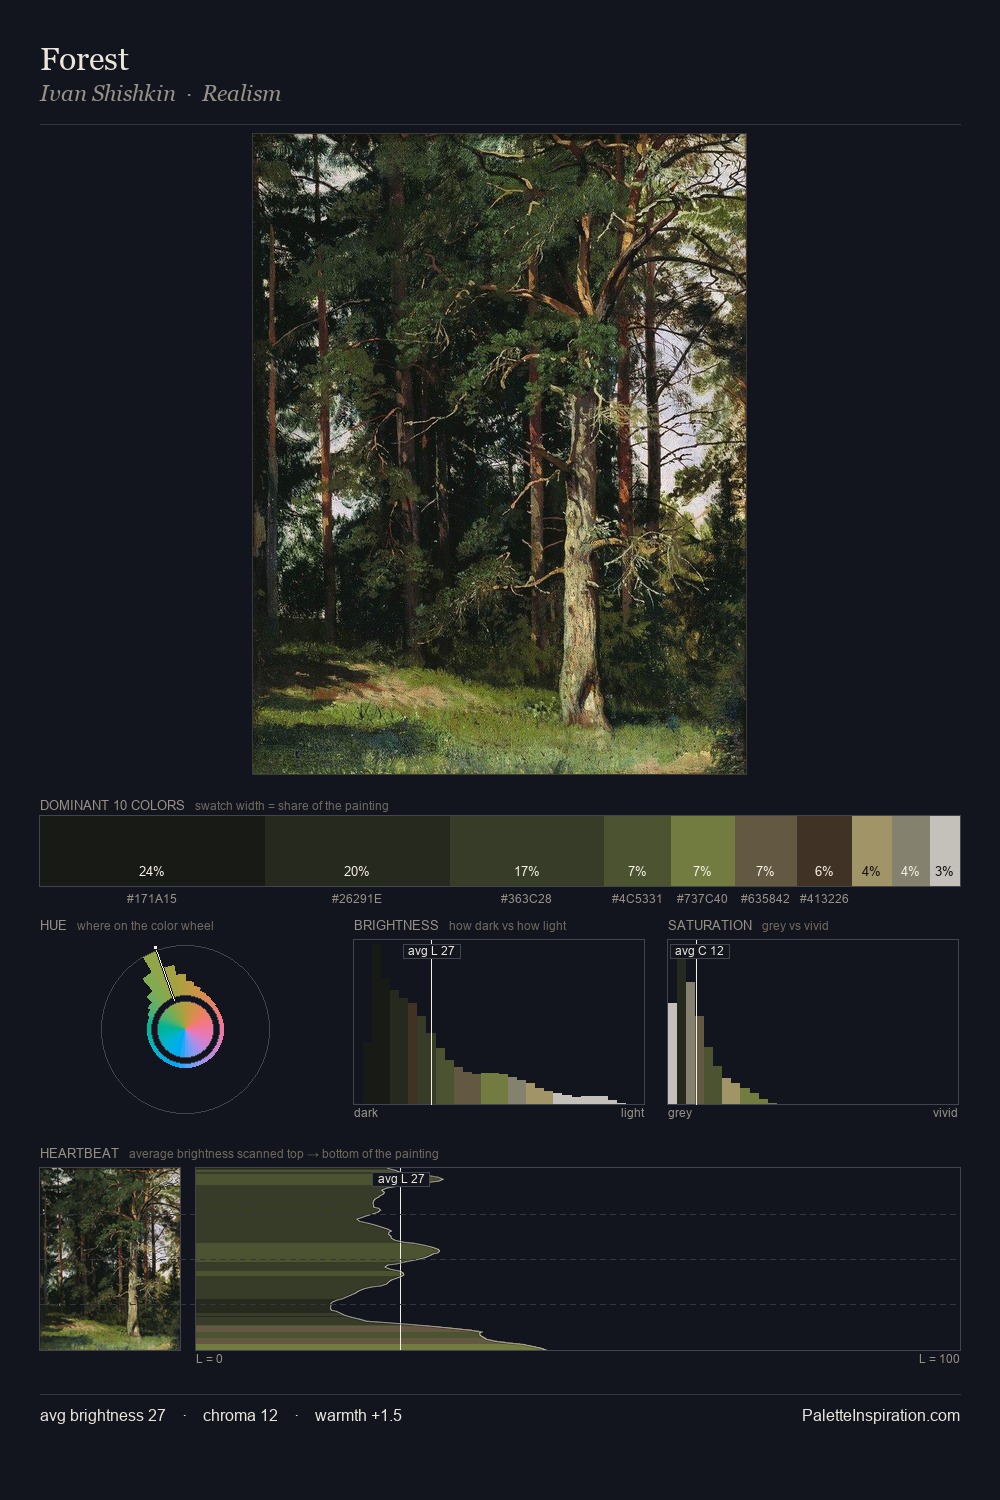Click the 'L = 0' axis label
The width and height of the screenshot is (1000, 1500).
[209, 1359]
